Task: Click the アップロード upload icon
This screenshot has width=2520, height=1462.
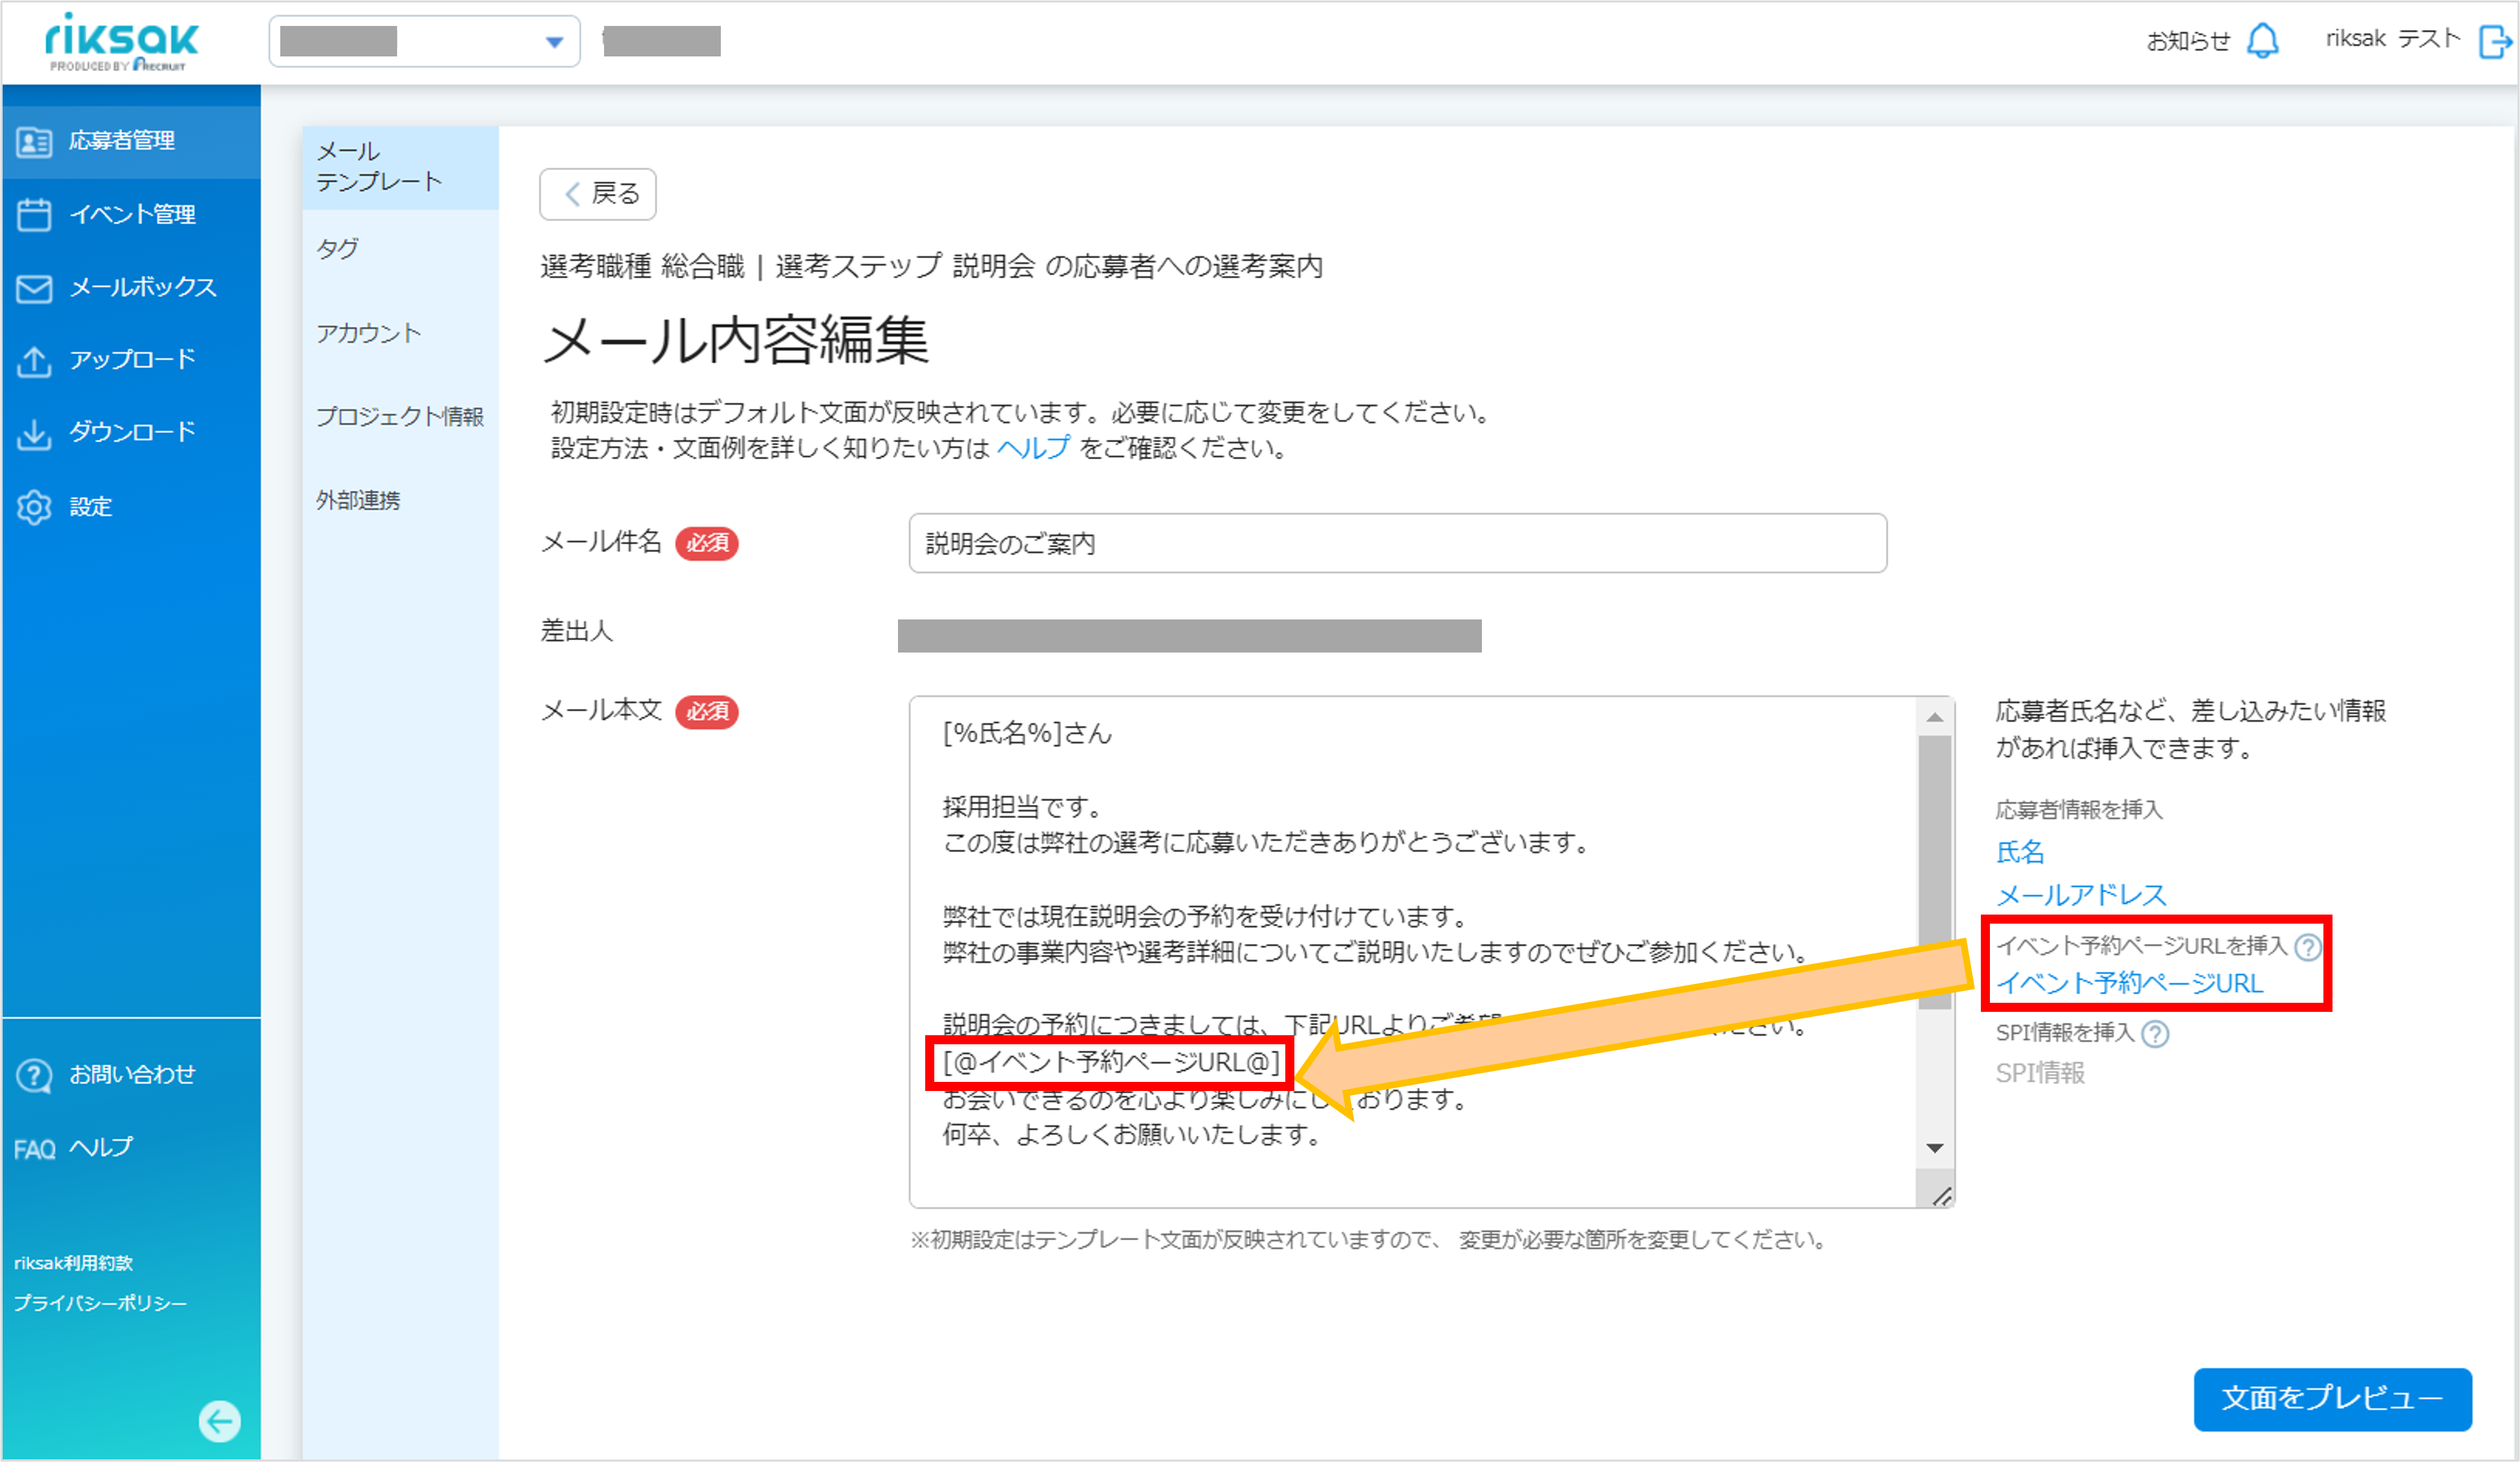Action: pyautogui.click(x=34, y=361)
